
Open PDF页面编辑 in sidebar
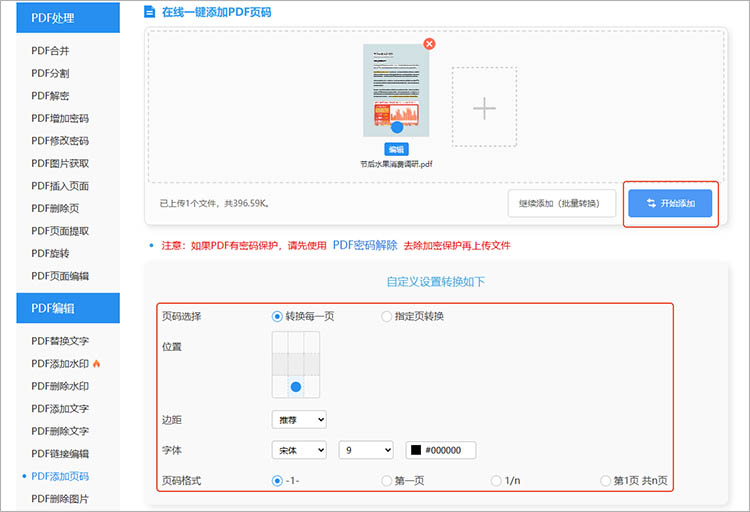tap(60, 276)
